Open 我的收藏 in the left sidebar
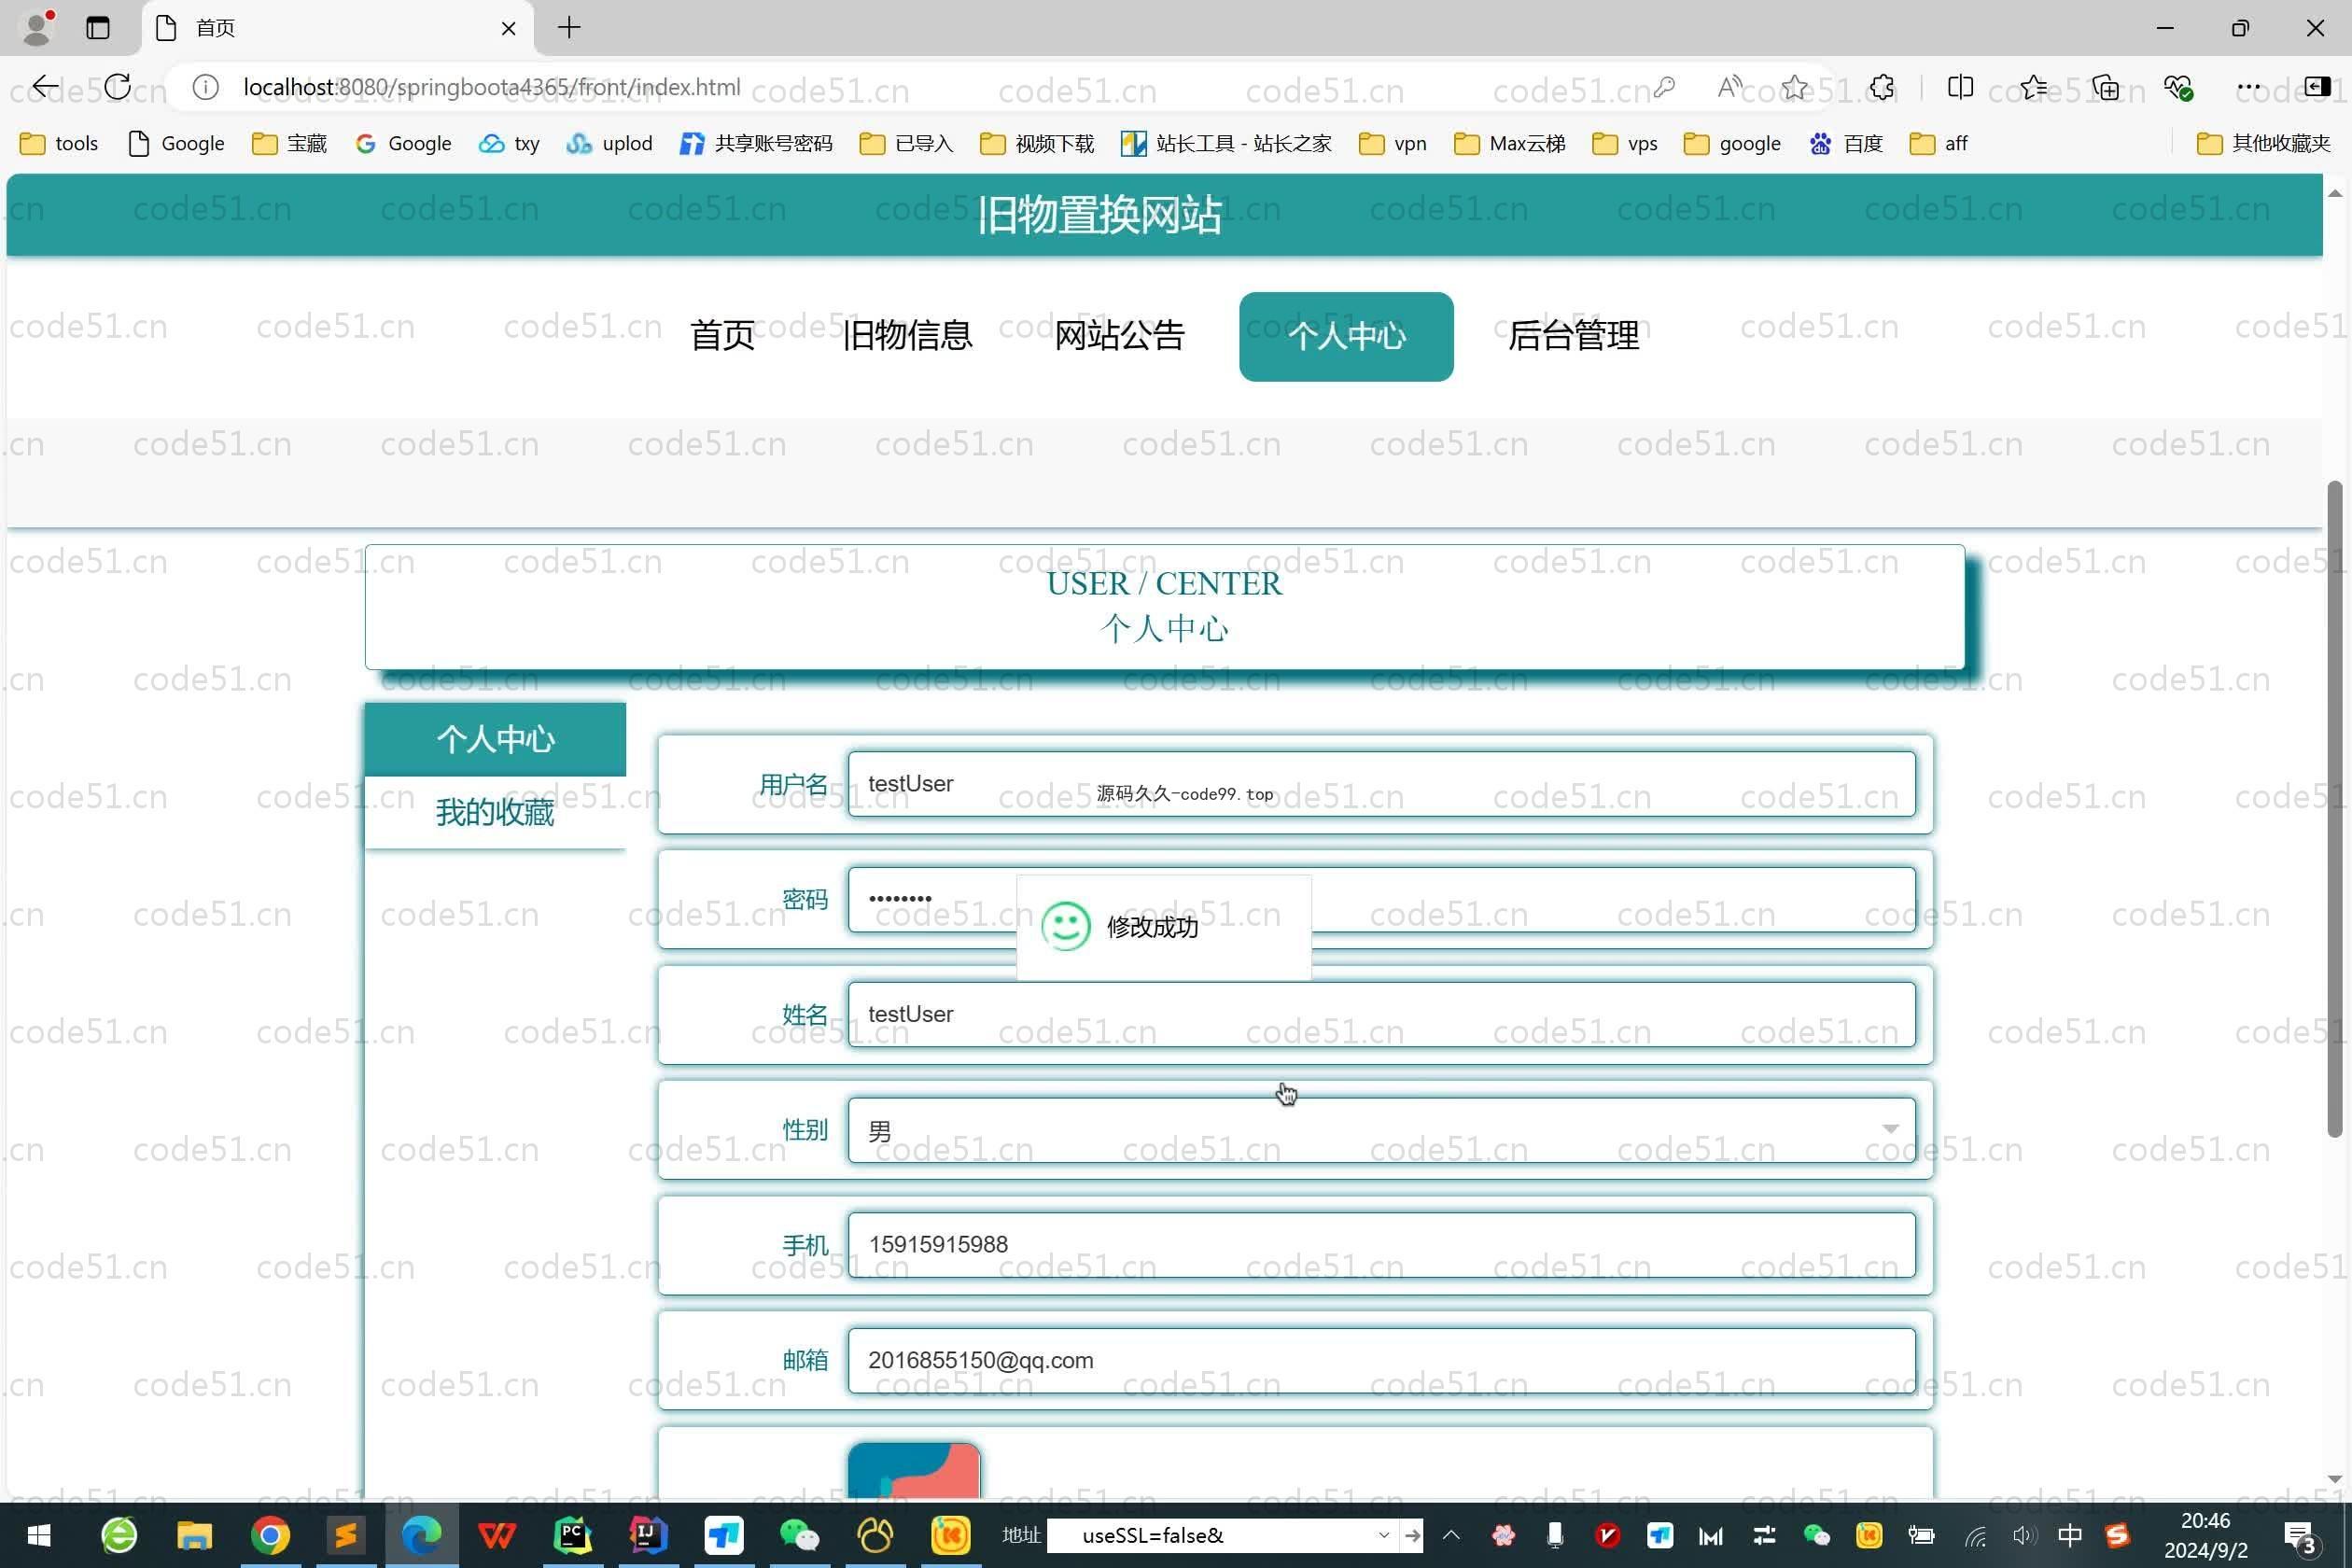Screen dimensions: 2352x1568 [x=495, y=812]
